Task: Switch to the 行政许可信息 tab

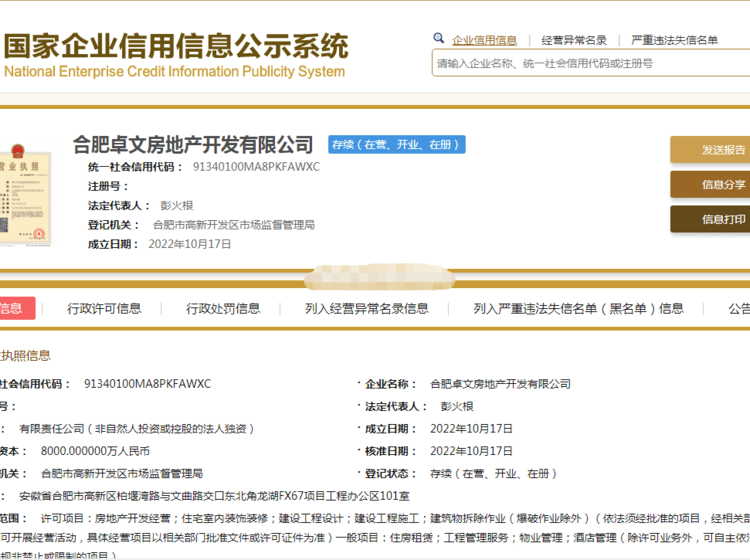Action: 104,308
